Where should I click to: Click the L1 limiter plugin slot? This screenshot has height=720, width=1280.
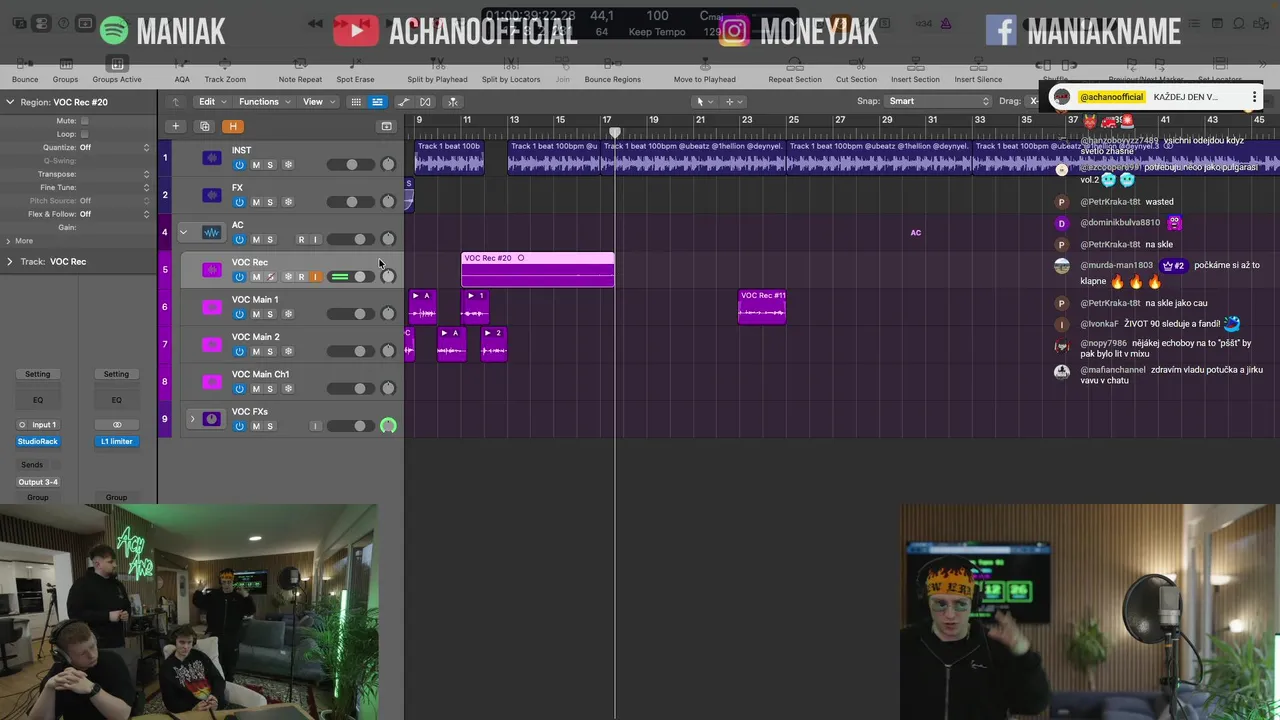coord(116,441)
